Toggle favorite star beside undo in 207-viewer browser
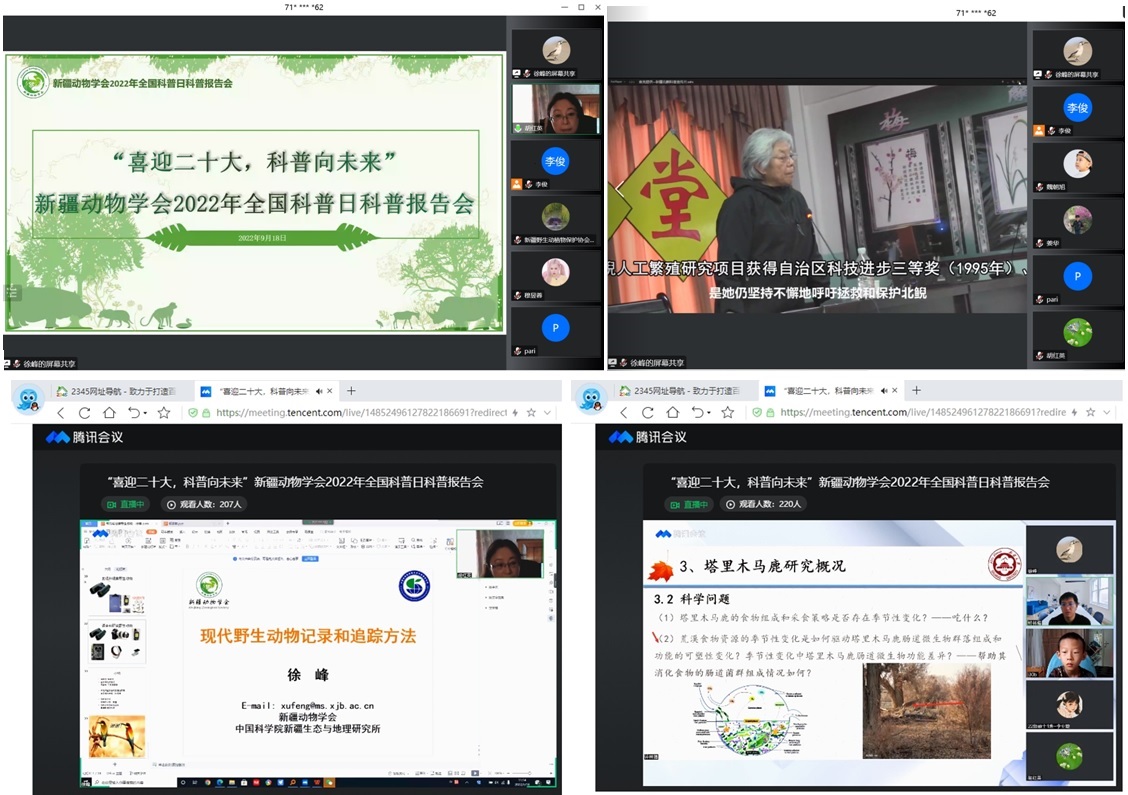This screenshot has height=795, width=1128. (164, 412)
